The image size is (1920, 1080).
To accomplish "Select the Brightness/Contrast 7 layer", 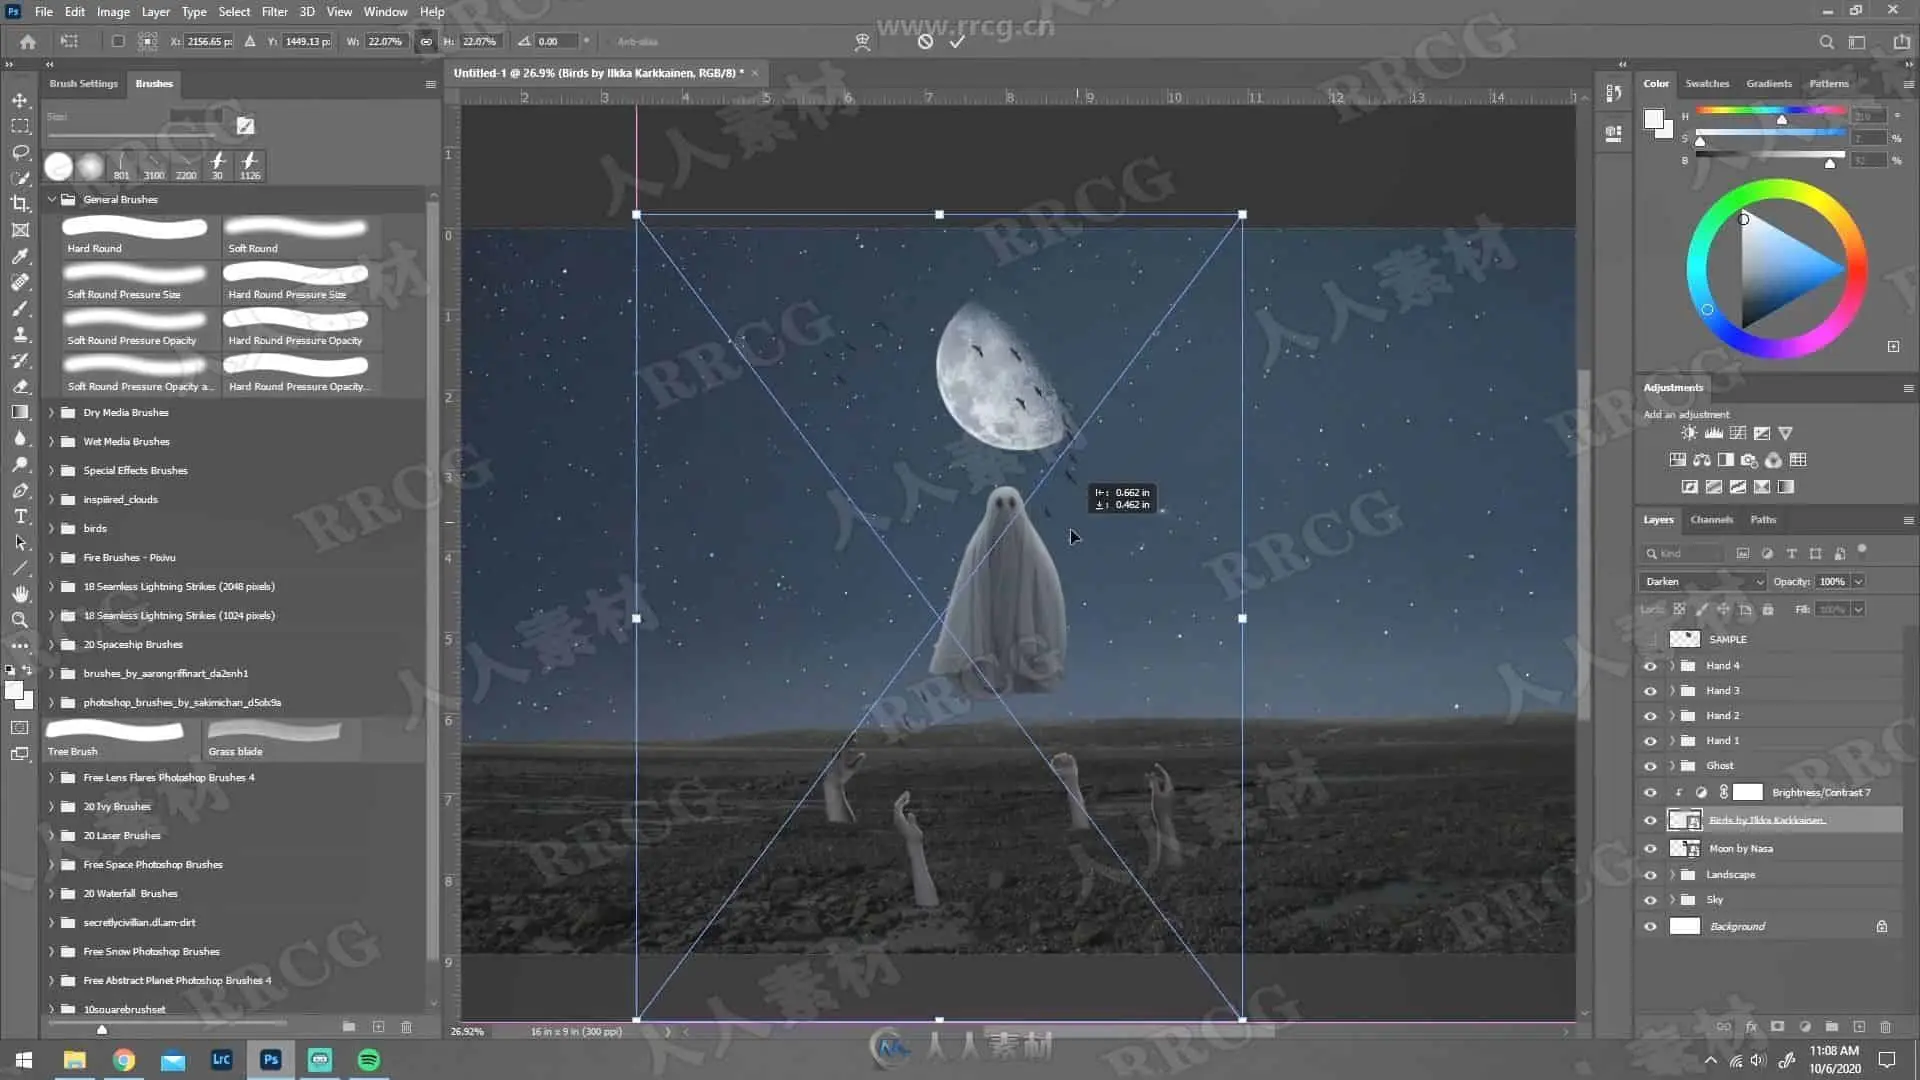I will click(1820, 793).
